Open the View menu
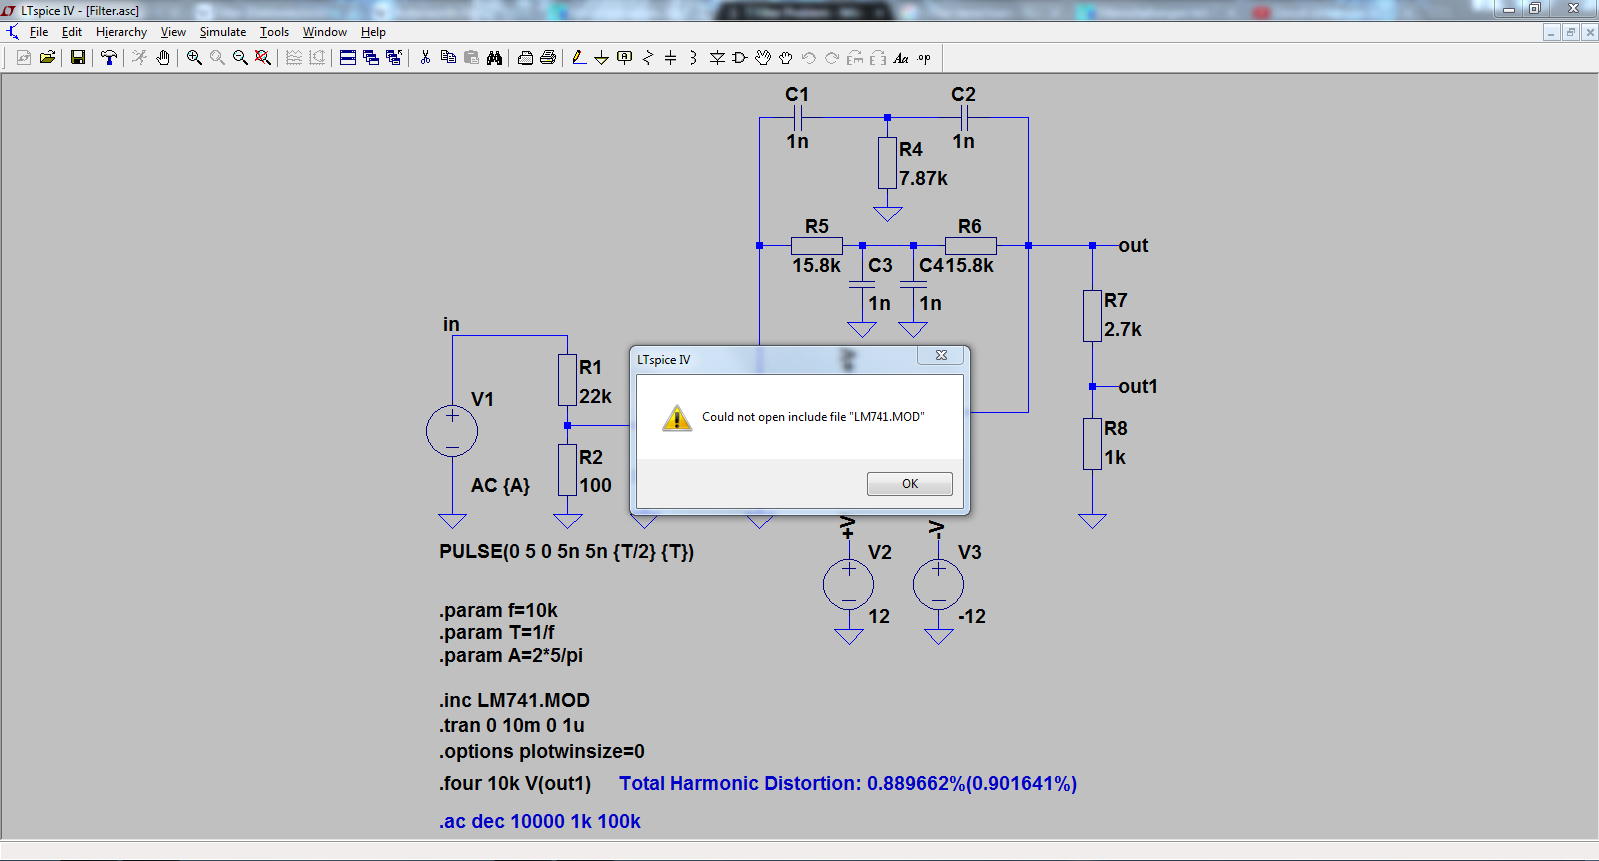1599x861 pixels. tap(173, 32)
